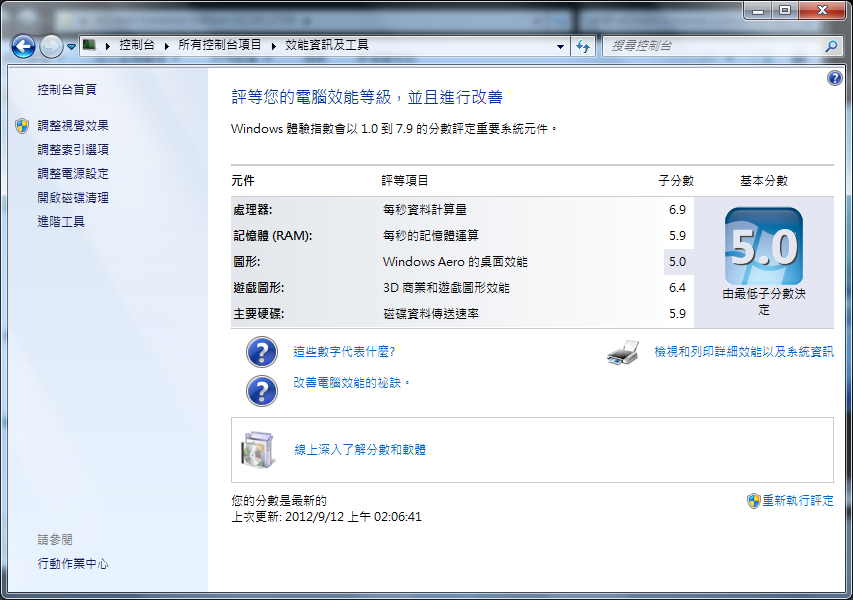The width and height of the screenshot is (853, 600).
Task: Click the graphics subscore 5.0
Action: (677, 262)
